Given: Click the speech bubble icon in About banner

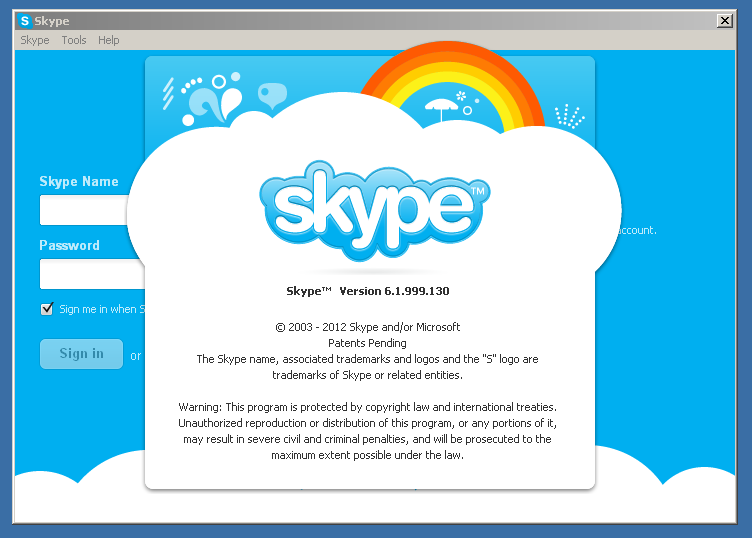Looking at the screenshot, I should pos(272,95).
